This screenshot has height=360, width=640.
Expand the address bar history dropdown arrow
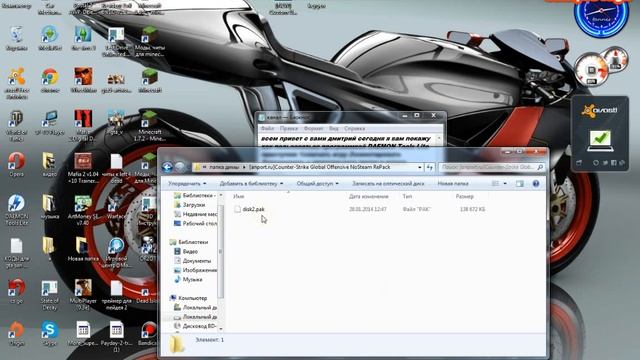(x=420, y=167)
